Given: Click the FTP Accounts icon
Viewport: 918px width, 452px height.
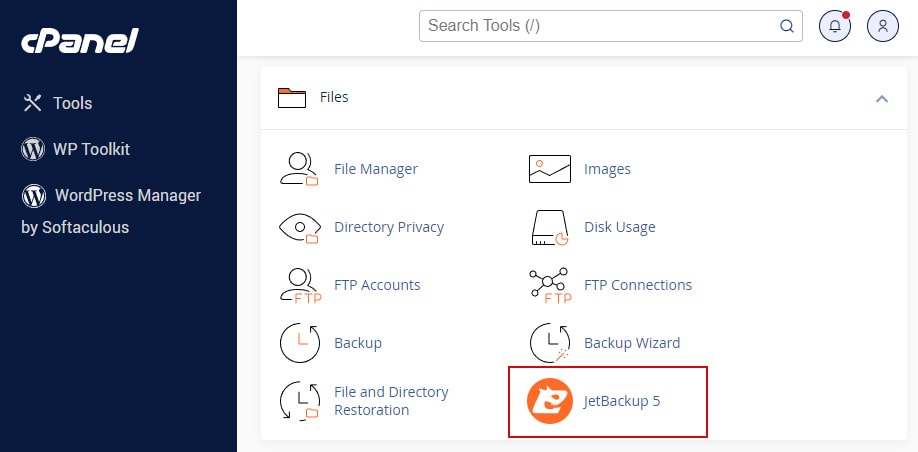Looking at the screenshot, I should pyautogui.click(x=300, y=285).
